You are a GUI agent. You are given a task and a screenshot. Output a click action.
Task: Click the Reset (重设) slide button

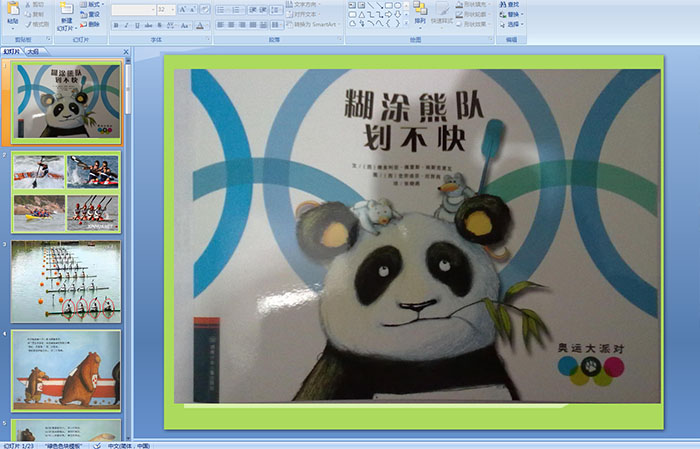tap(90, 14)
